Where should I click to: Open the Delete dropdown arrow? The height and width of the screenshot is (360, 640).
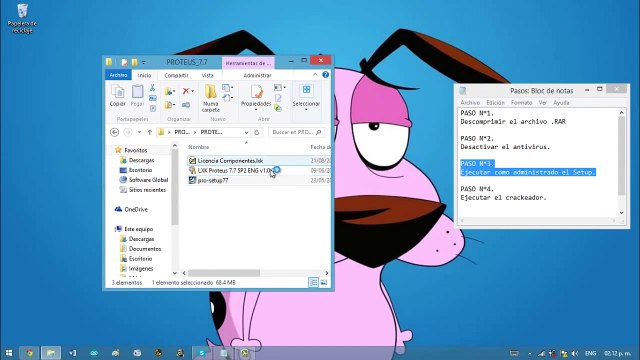pos(193,91)
